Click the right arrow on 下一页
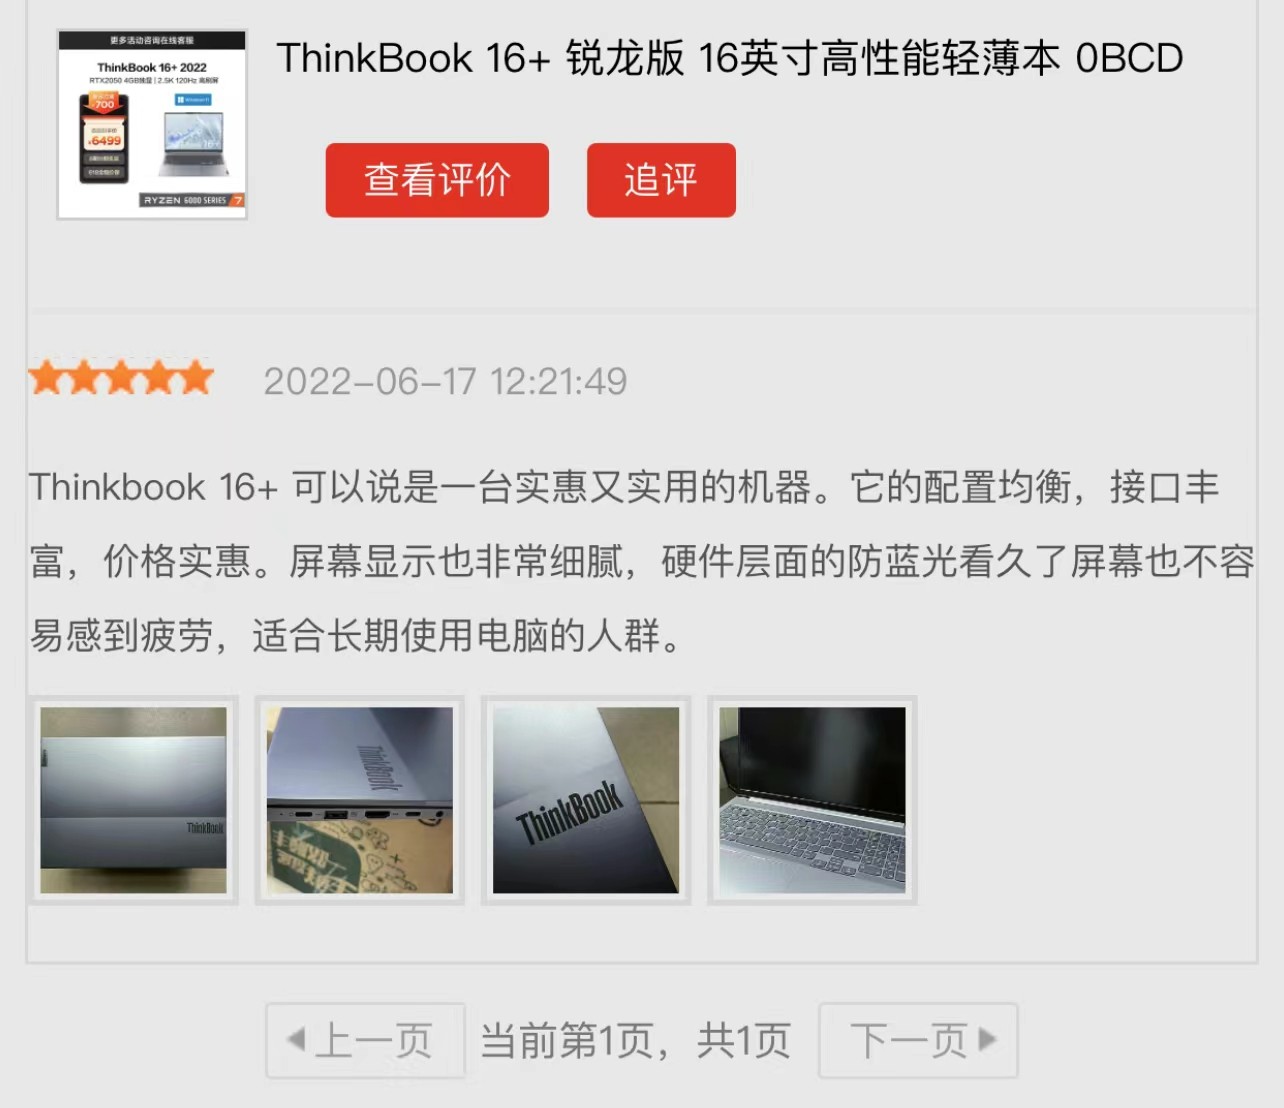1284x1108 pixels. (x=987, y=1039)
